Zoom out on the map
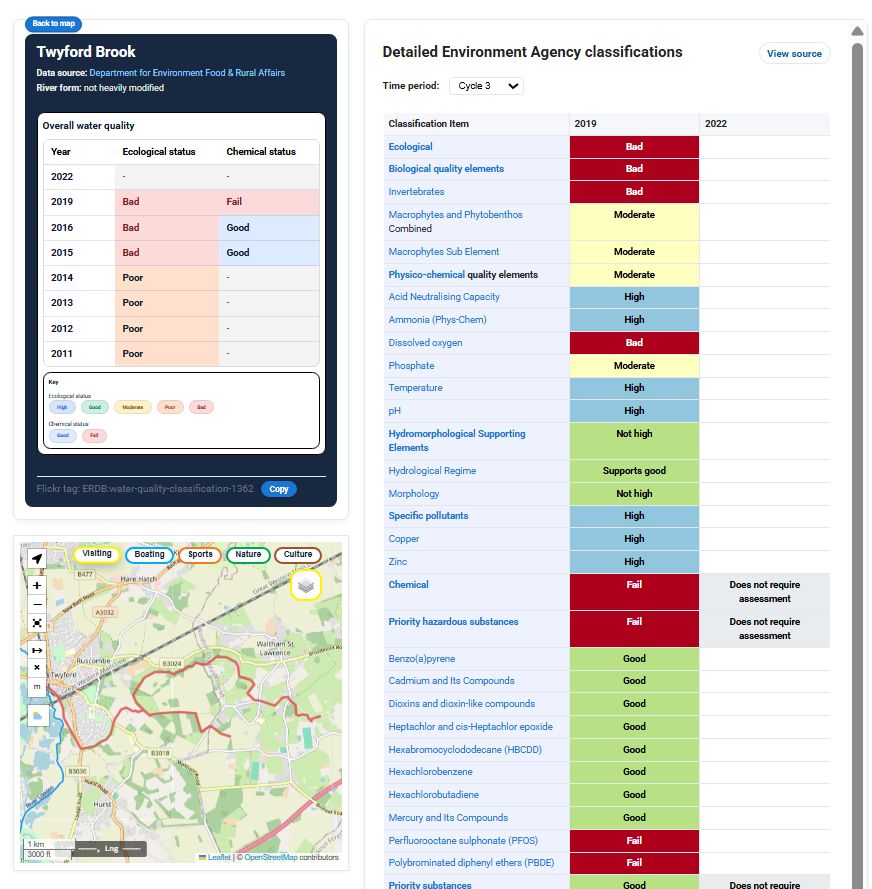Viewport: 872px width, 889px height. [x=37, y=604]
